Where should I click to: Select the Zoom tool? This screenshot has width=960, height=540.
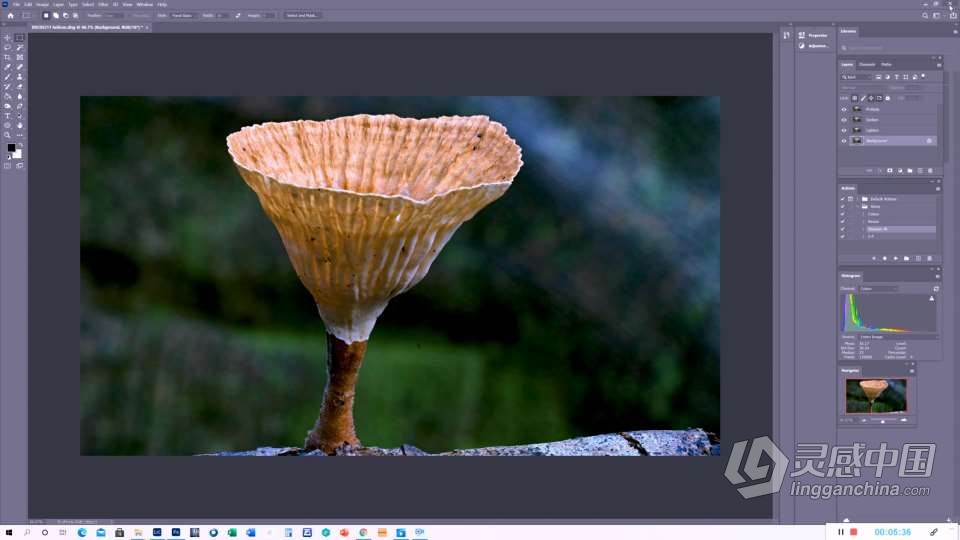7,135
